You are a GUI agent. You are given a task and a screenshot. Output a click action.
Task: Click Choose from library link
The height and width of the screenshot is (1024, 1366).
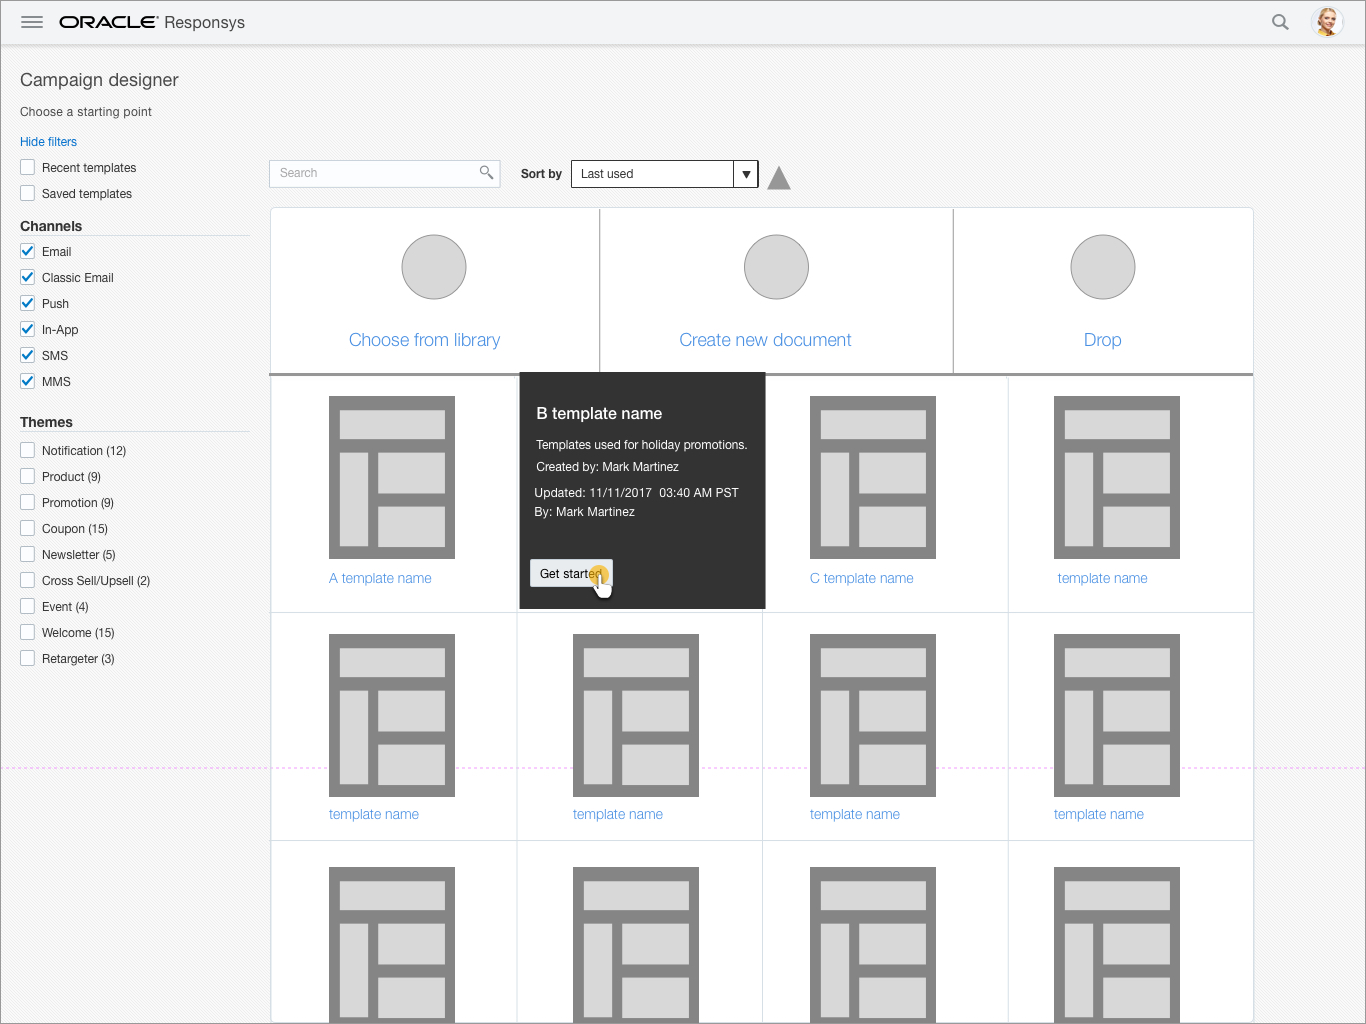[x=424, y=340]
